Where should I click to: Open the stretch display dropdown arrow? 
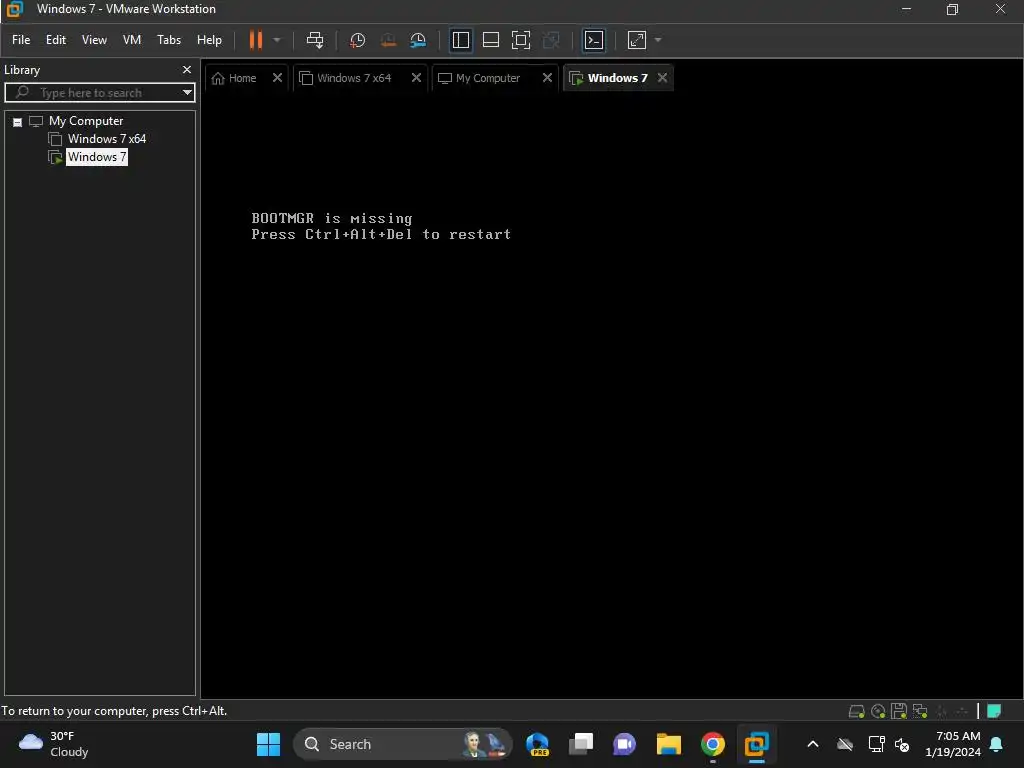[x=658, y=40]
